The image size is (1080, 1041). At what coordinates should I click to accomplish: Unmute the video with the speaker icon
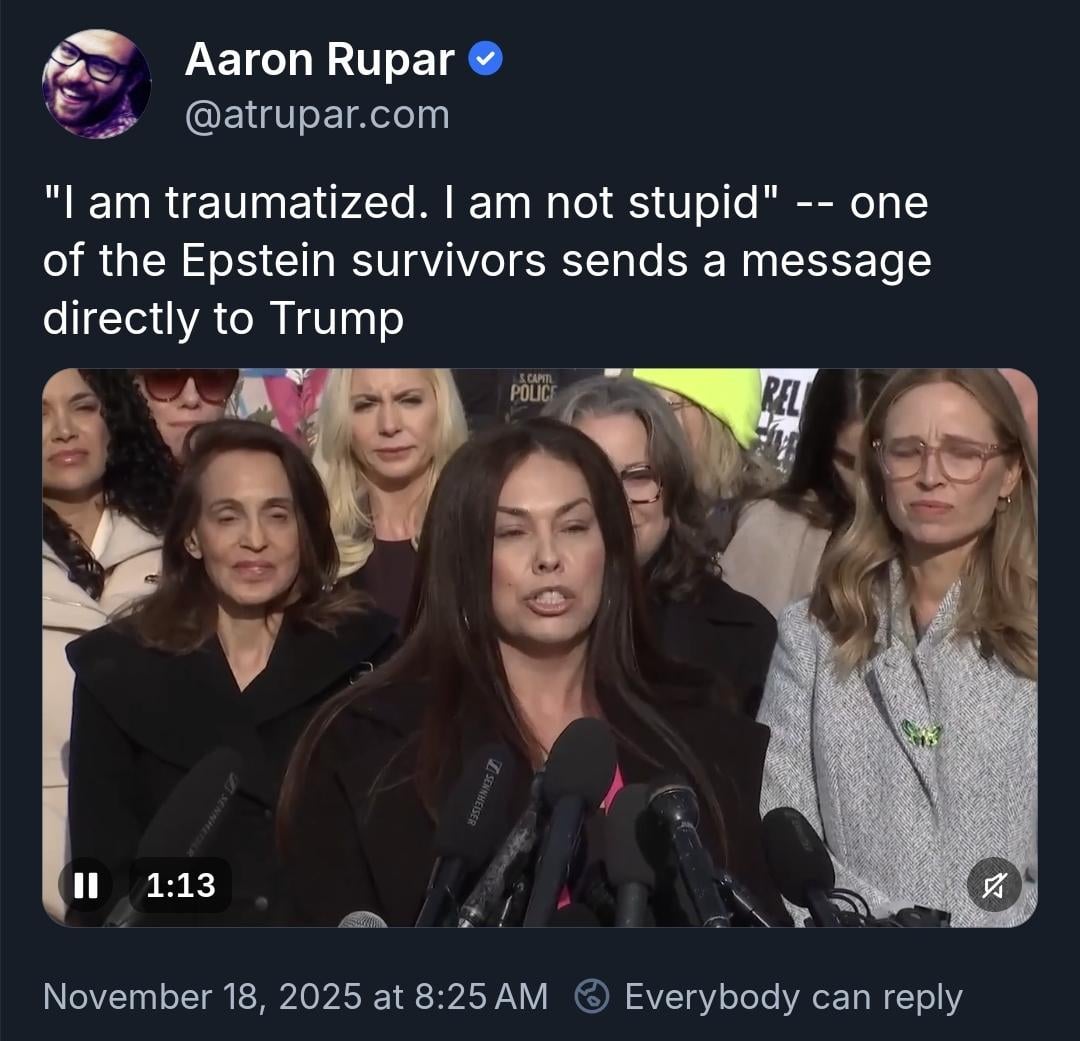point(994,885)
